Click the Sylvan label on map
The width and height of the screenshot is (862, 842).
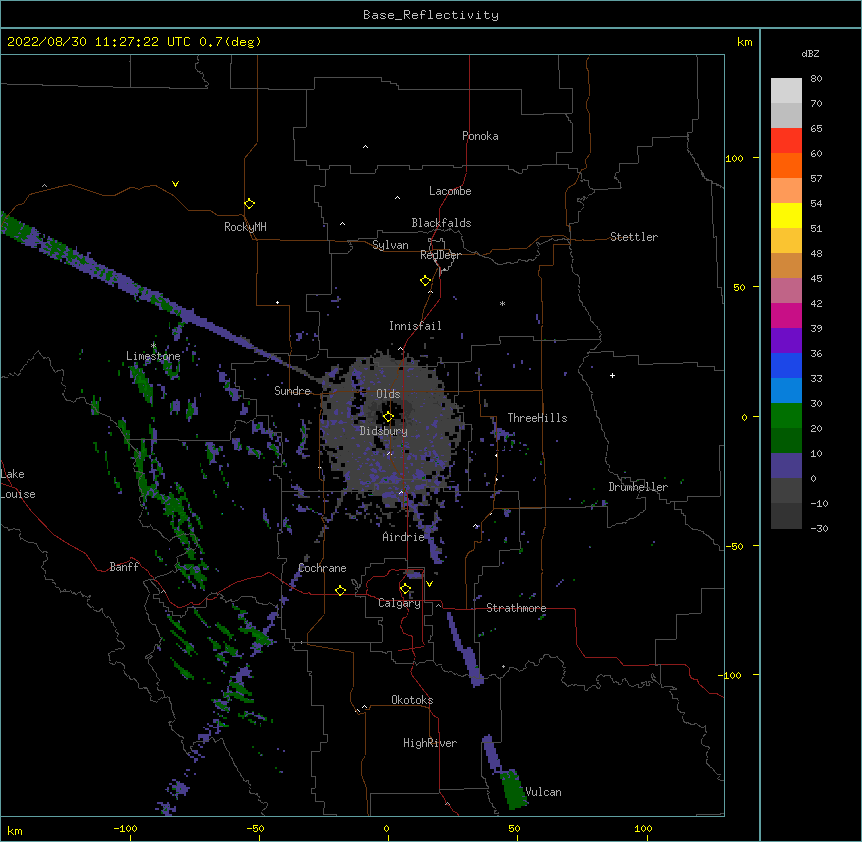[x=390, y=245]
